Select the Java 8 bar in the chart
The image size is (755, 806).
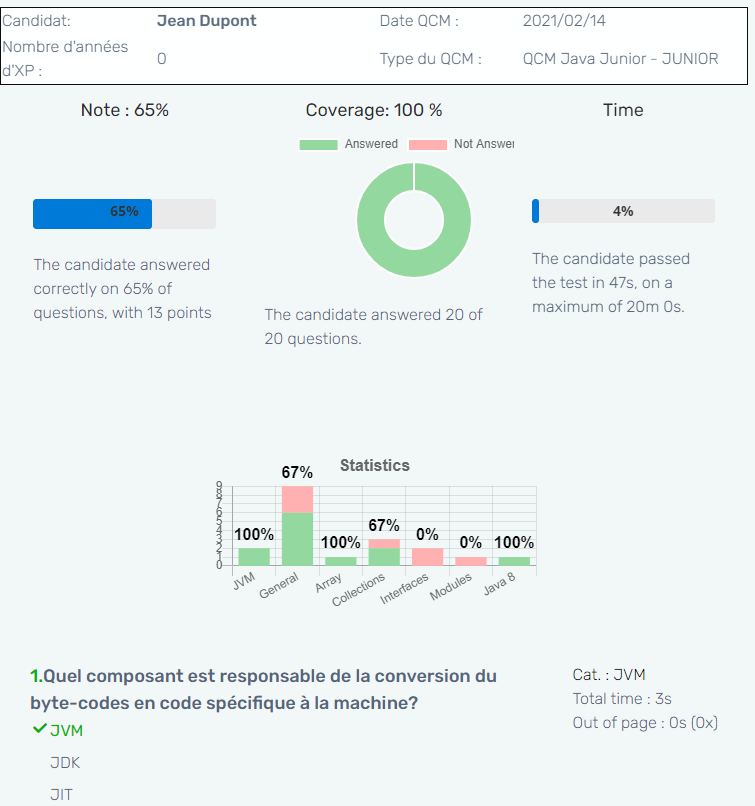(x=514, y=561)
